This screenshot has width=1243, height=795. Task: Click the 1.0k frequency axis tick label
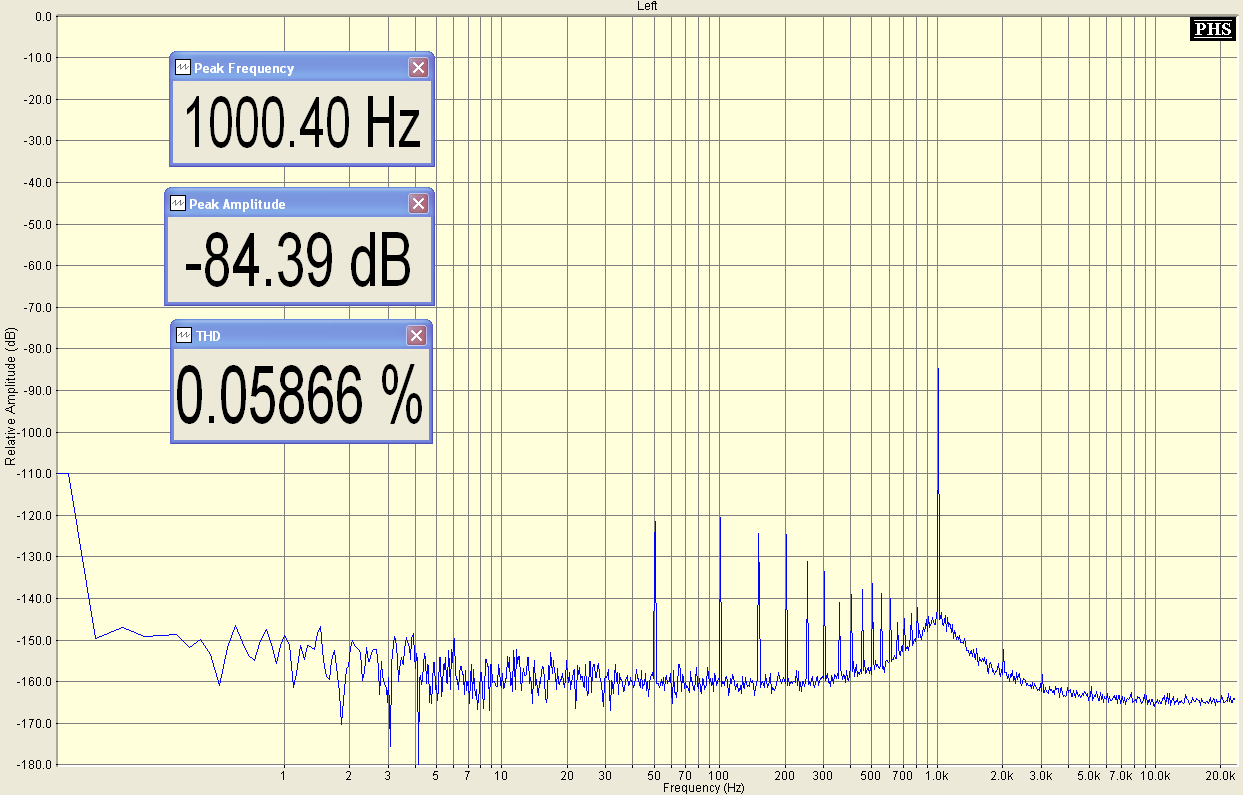tap(937, 776)
